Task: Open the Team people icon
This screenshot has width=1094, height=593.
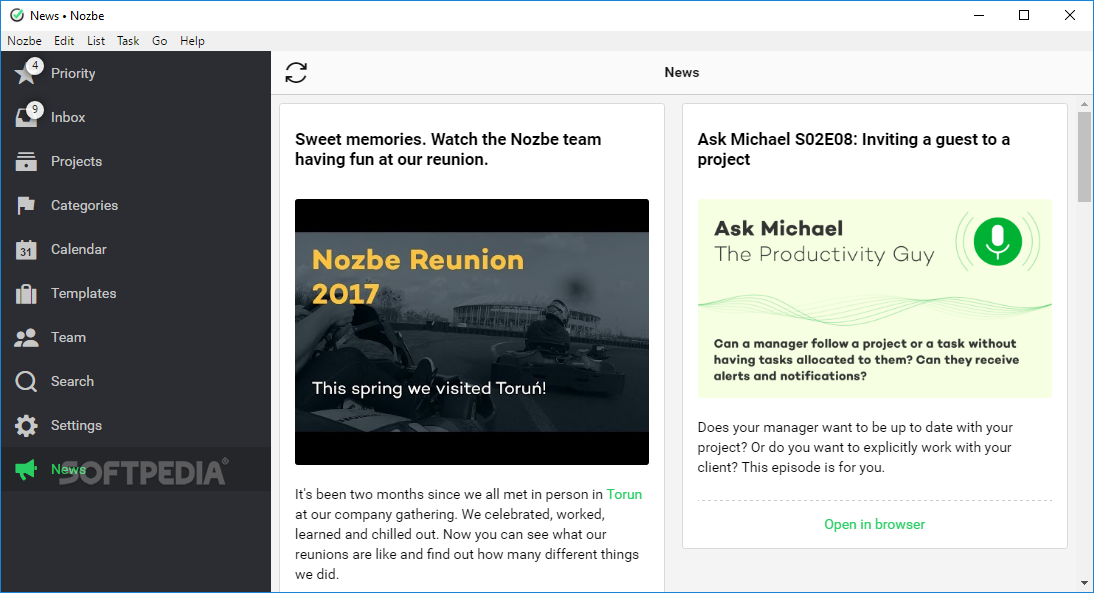Action: [x=26, y=338]
